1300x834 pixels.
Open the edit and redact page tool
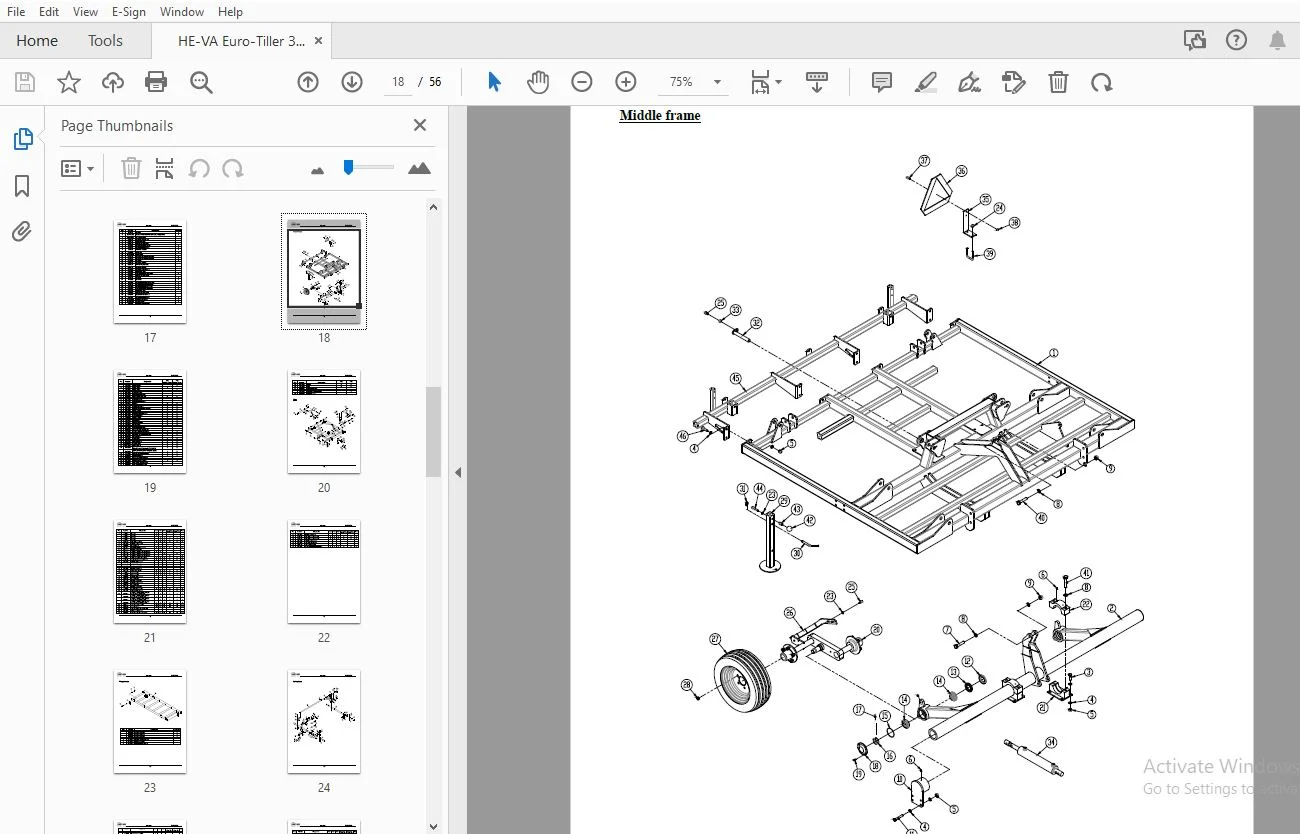[x=1013, y=82]
